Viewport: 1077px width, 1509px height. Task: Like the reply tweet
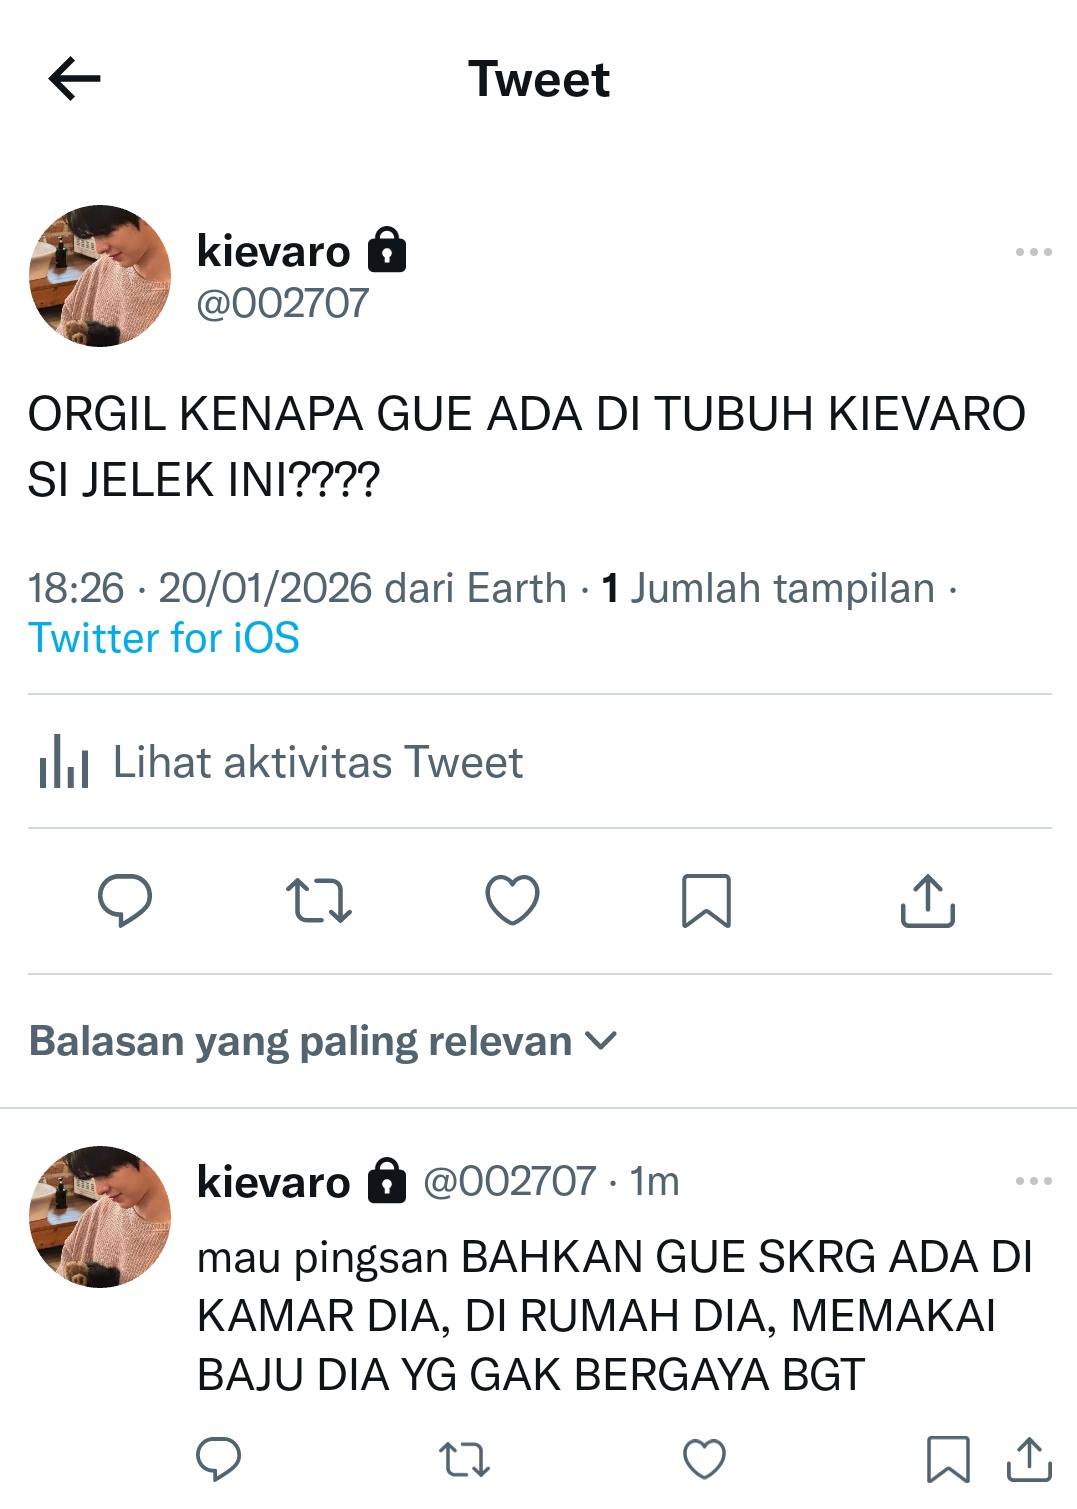pos(704,1459)
